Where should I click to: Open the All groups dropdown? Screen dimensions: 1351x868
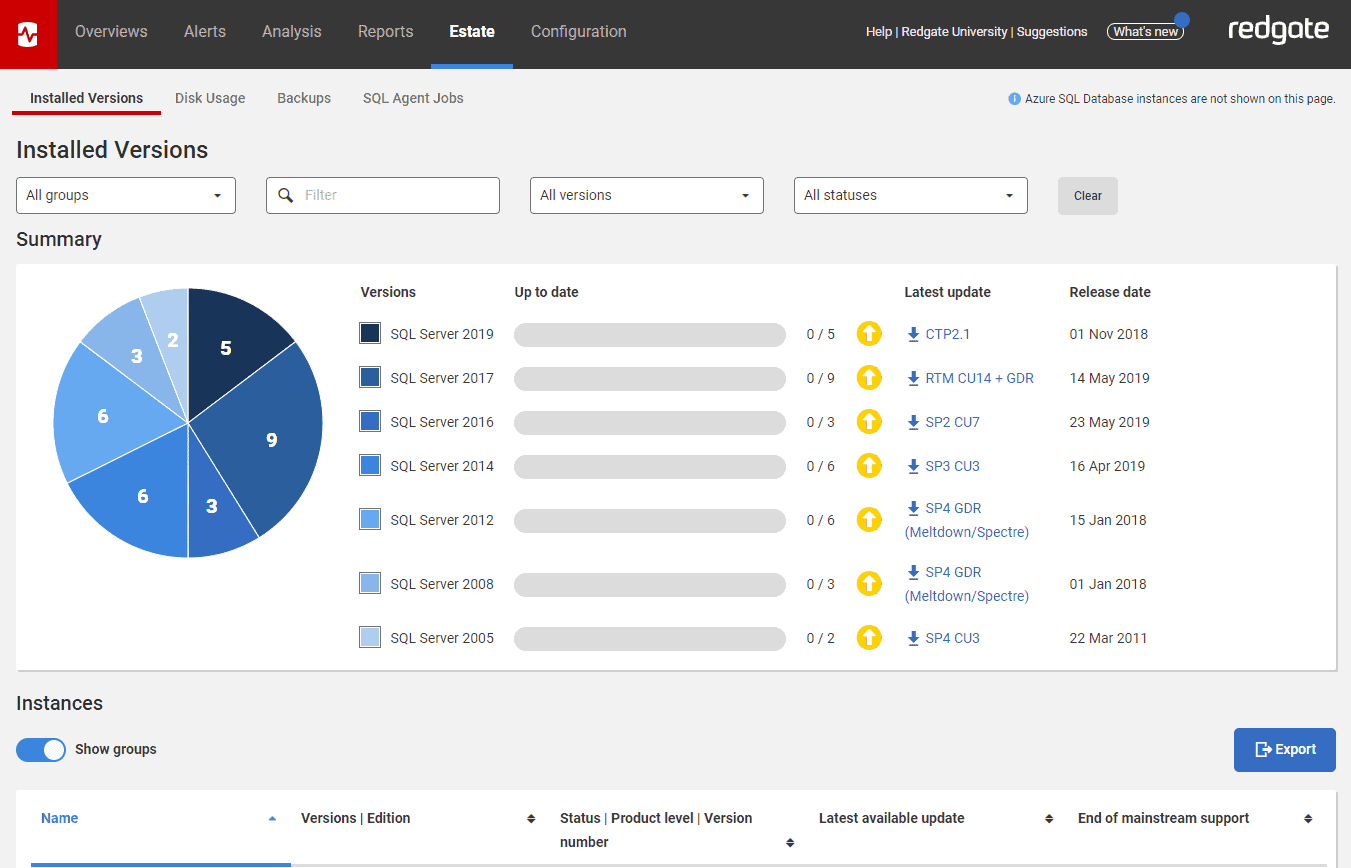(x=126, y=195)
